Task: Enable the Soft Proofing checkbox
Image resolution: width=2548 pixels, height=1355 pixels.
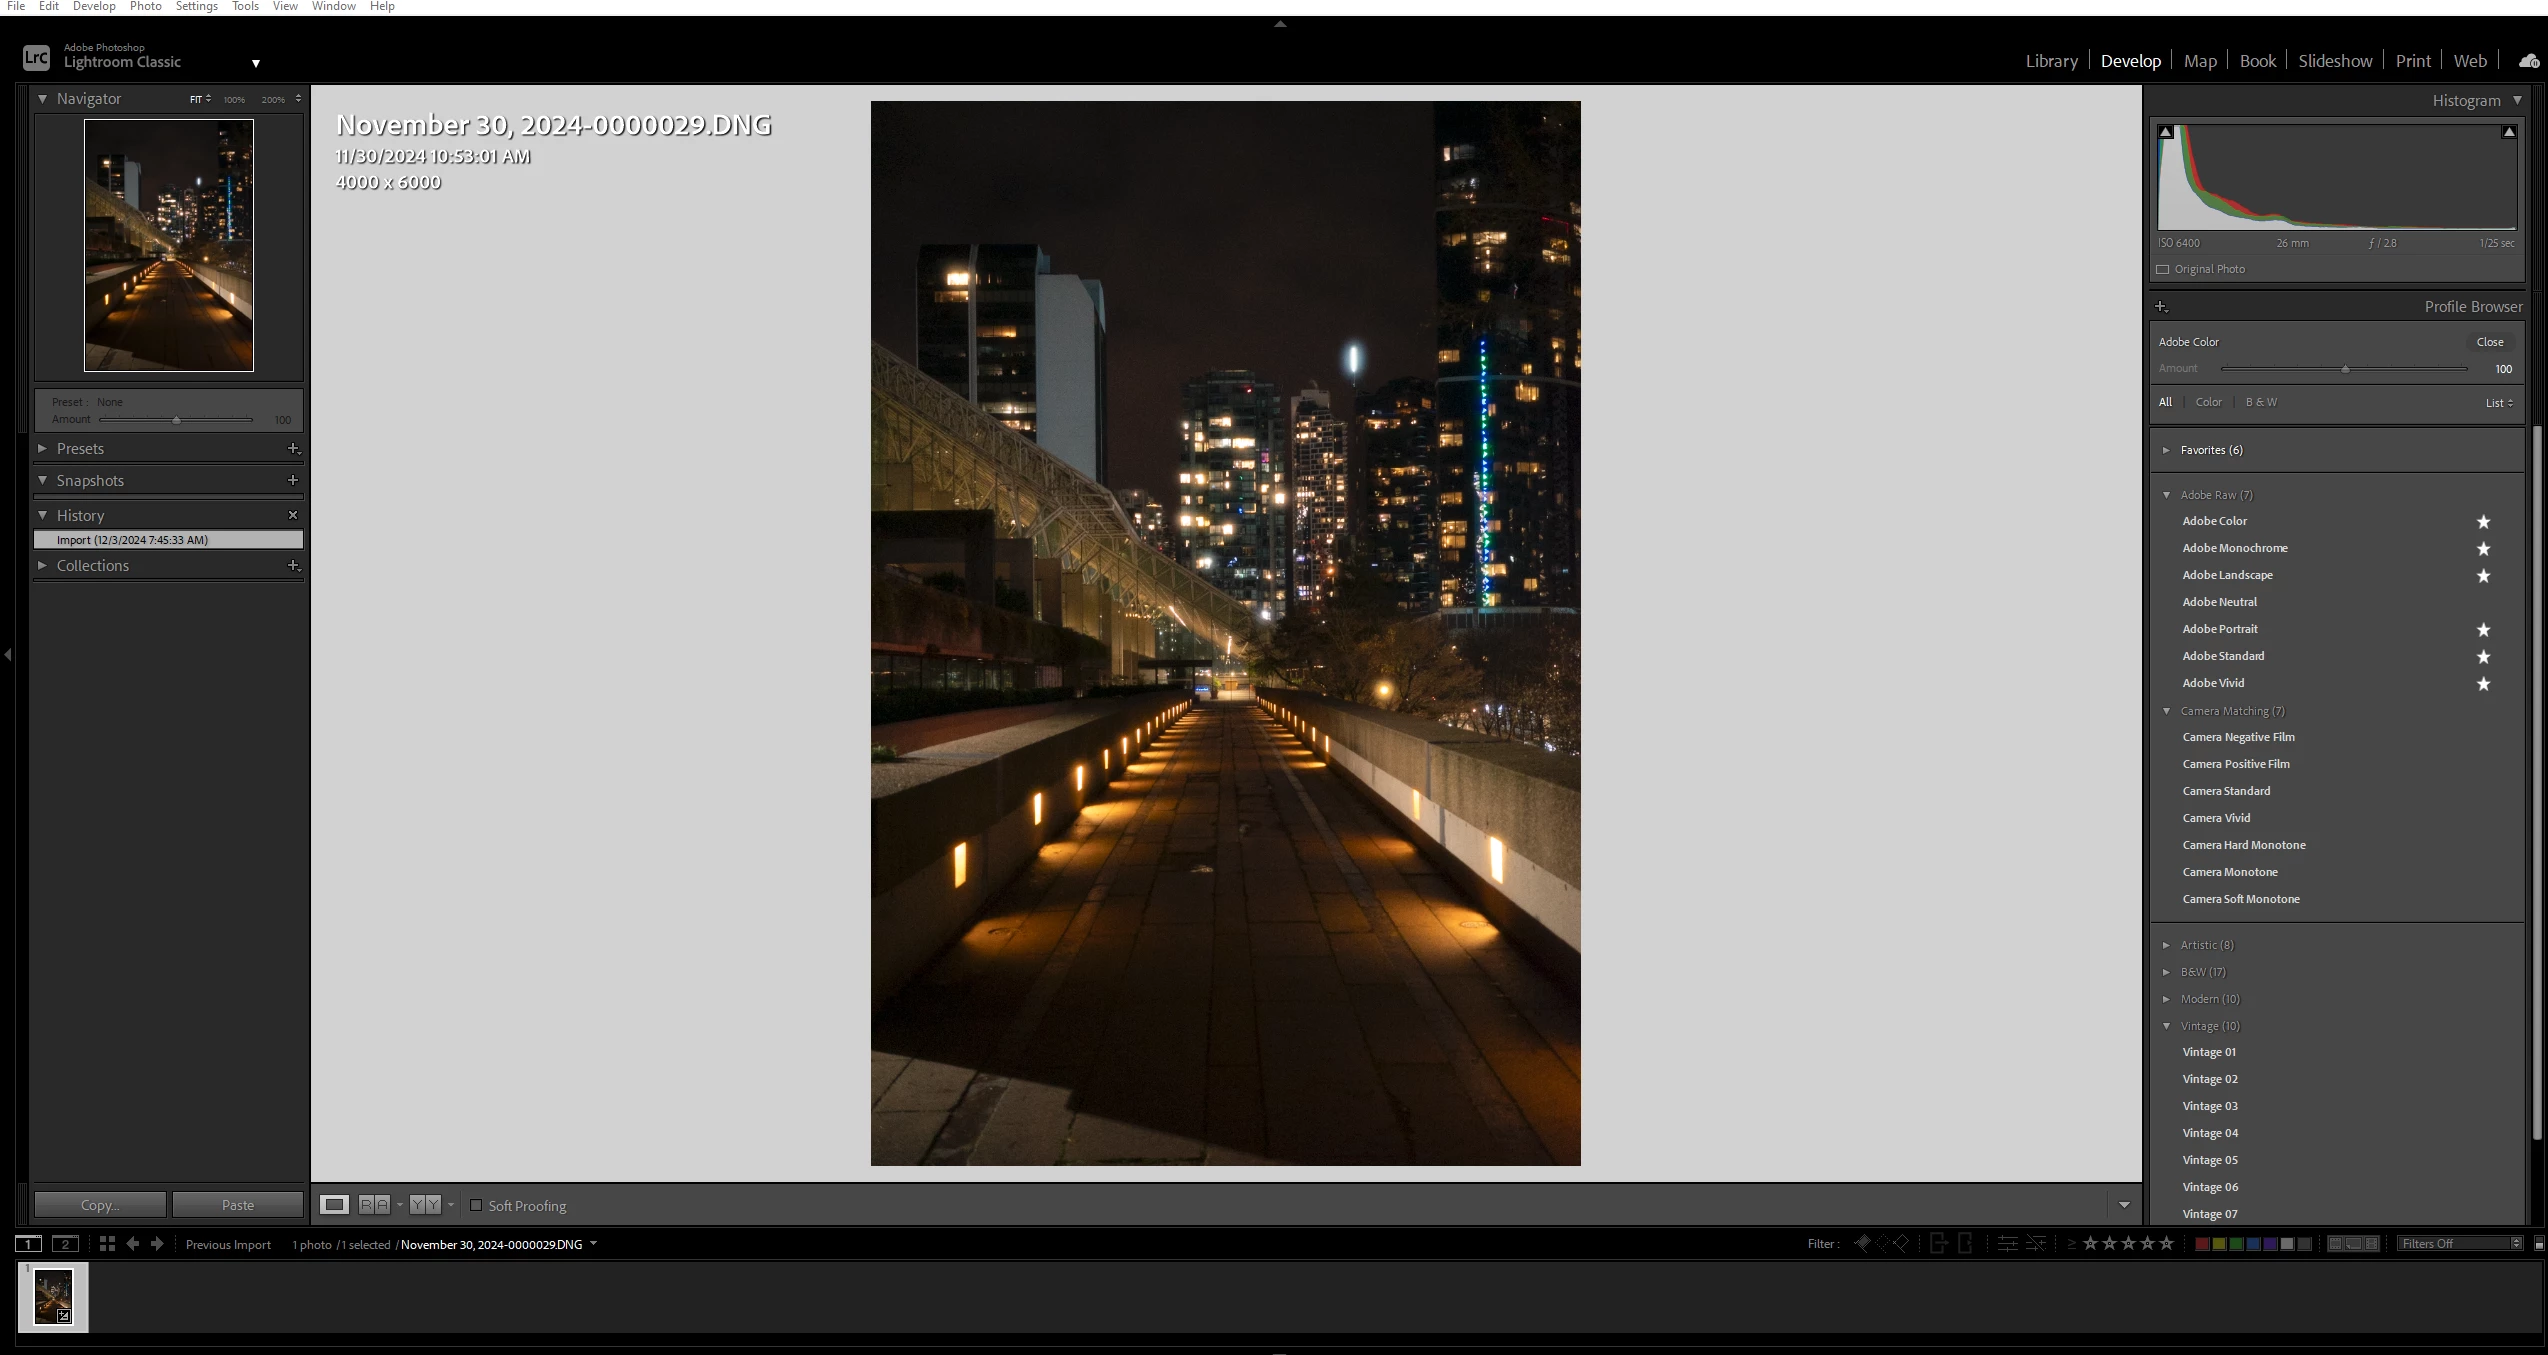Action: [476, 1205]
